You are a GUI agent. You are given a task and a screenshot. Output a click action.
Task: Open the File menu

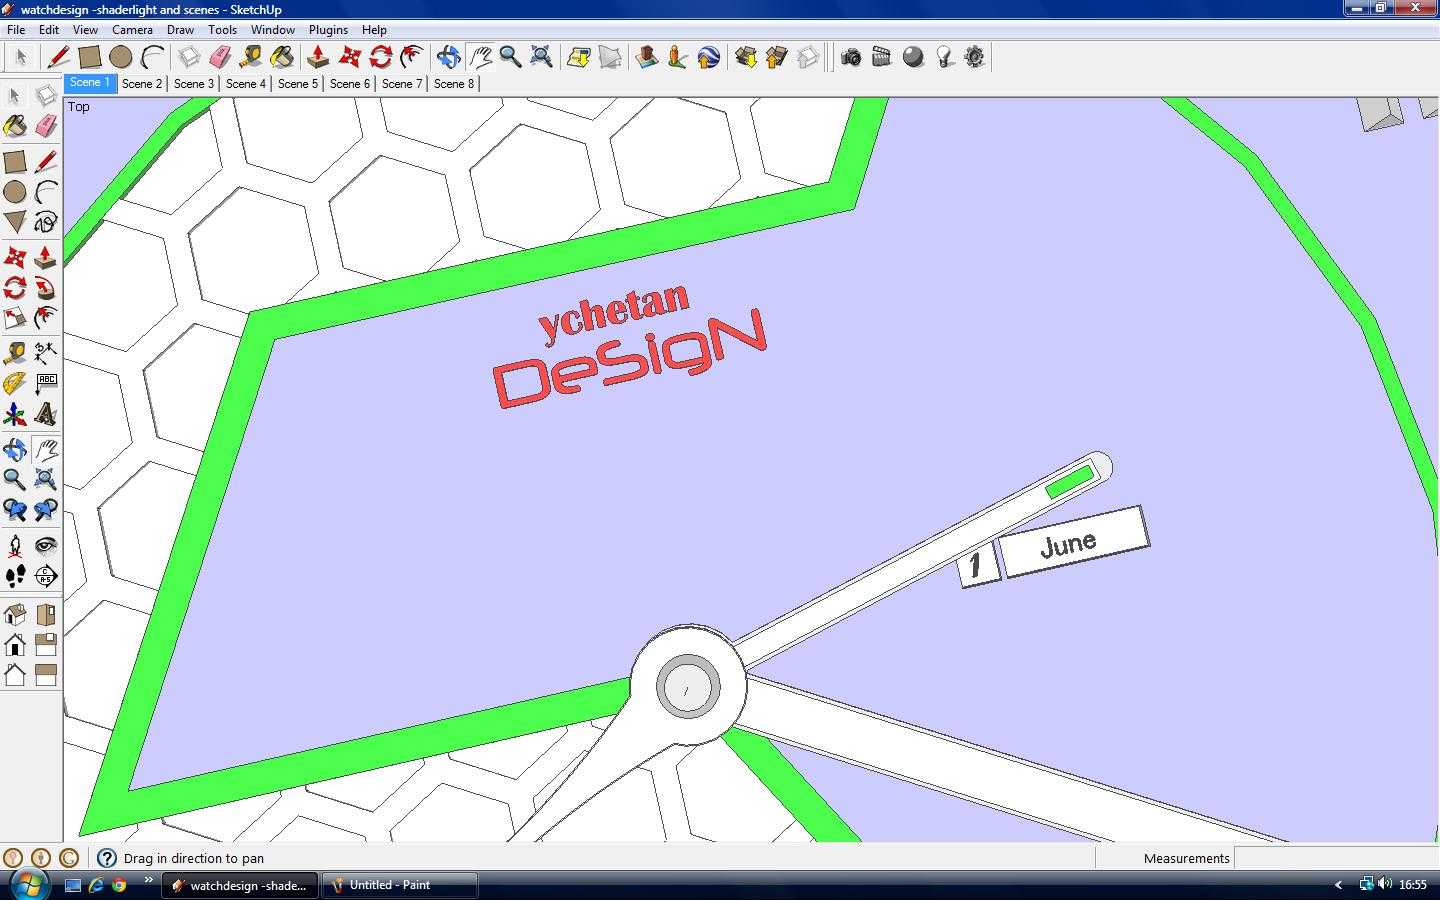tap(16, 30)
